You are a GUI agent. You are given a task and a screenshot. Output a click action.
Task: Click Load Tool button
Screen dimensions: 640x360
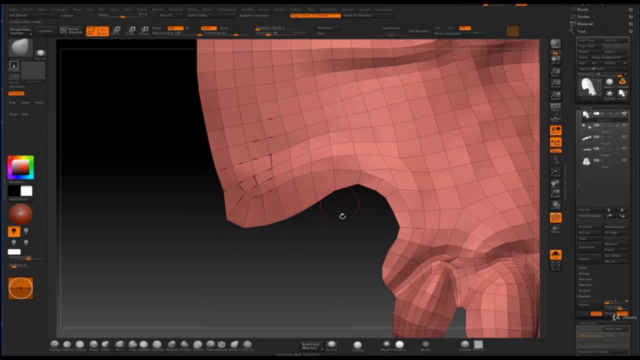point(589,40)
